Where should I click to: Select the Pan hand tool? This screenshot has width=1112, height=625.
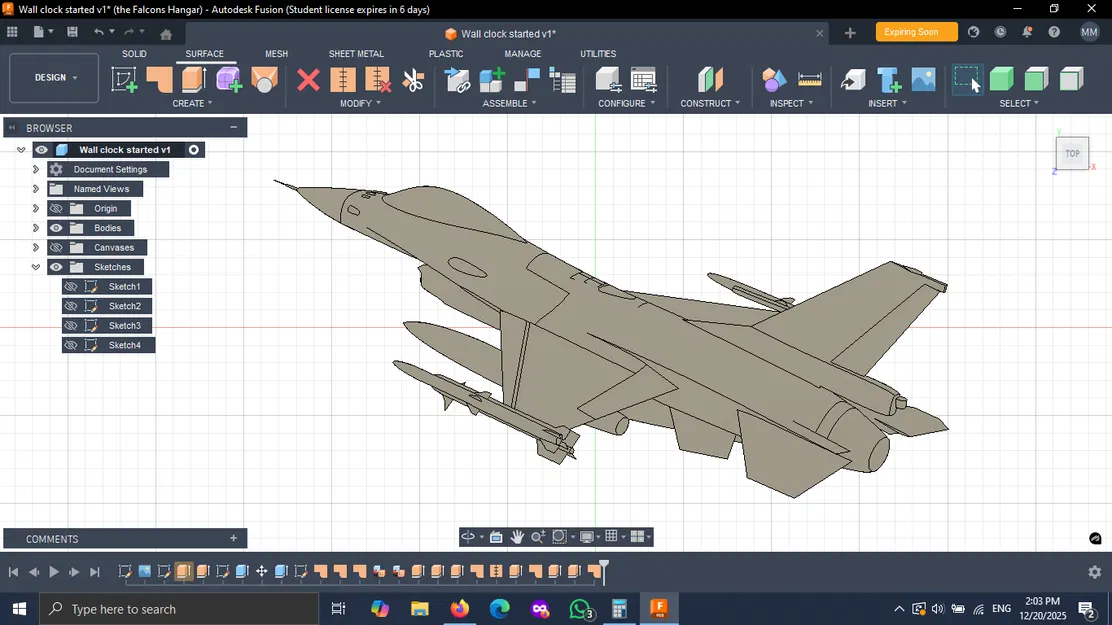point(517,537)
